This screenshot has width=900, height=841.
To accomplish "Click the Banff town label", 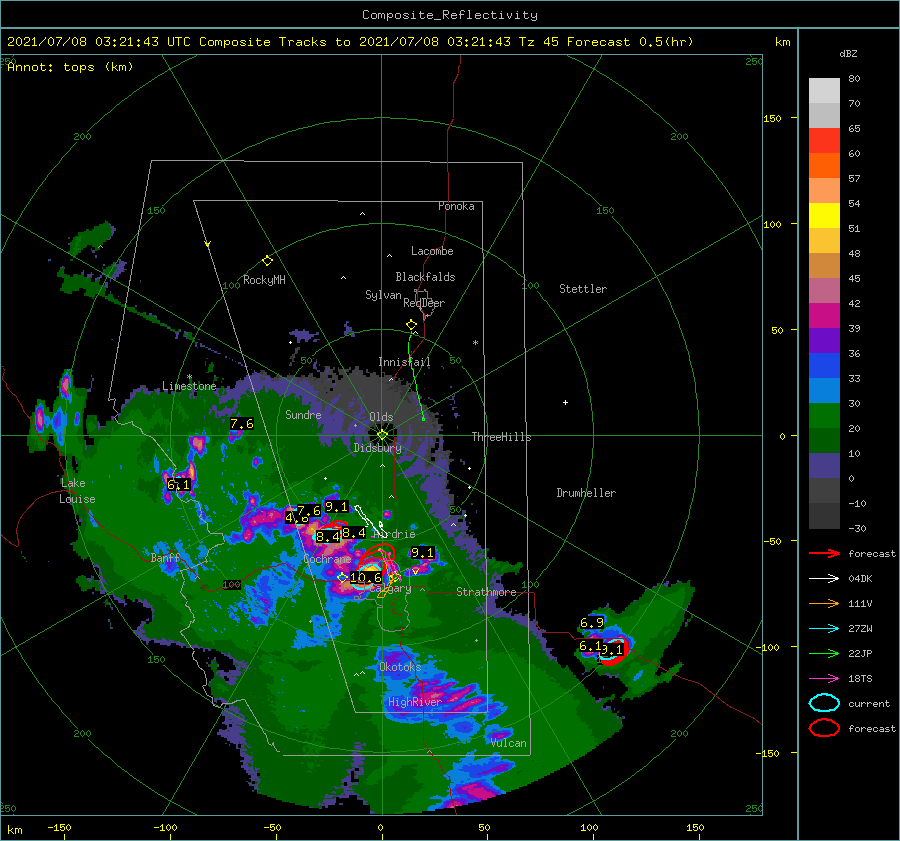I will (x=165, y=558).
